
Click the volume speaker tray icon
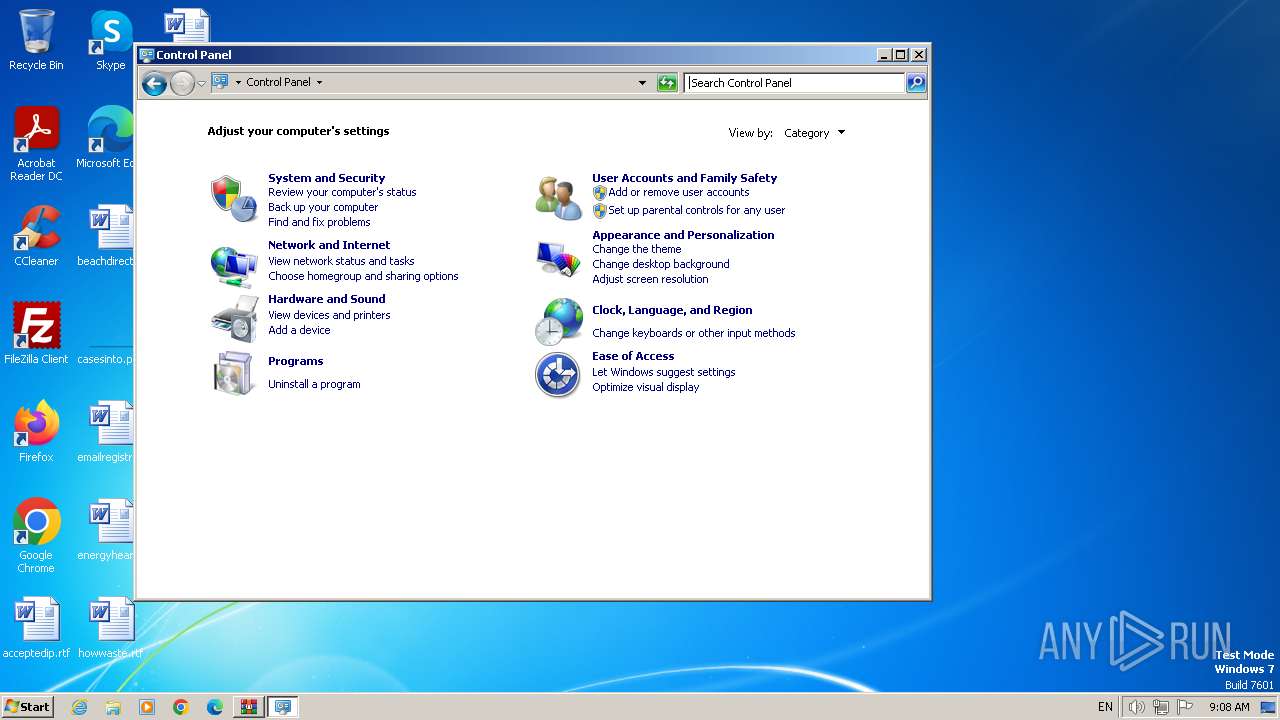click(x=1136, y=707)
